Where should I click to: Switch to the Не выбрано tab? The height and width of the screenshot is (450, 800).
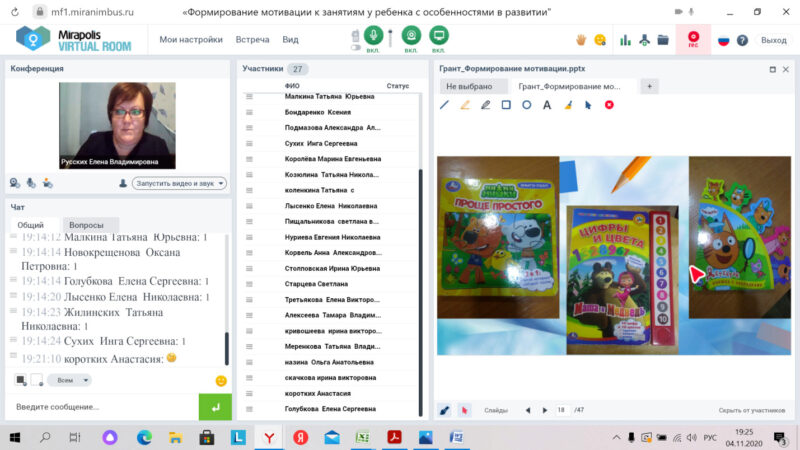coord(473,86)
